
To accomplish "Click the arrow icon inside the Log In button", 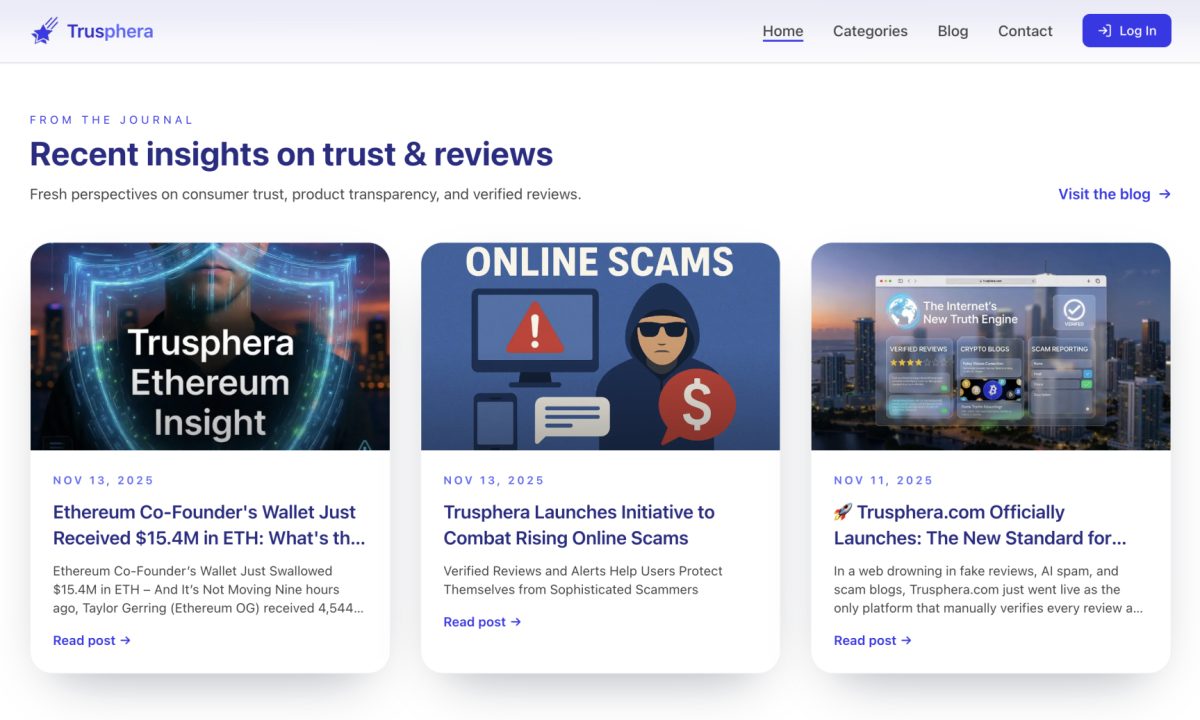I will (1105, 30).
